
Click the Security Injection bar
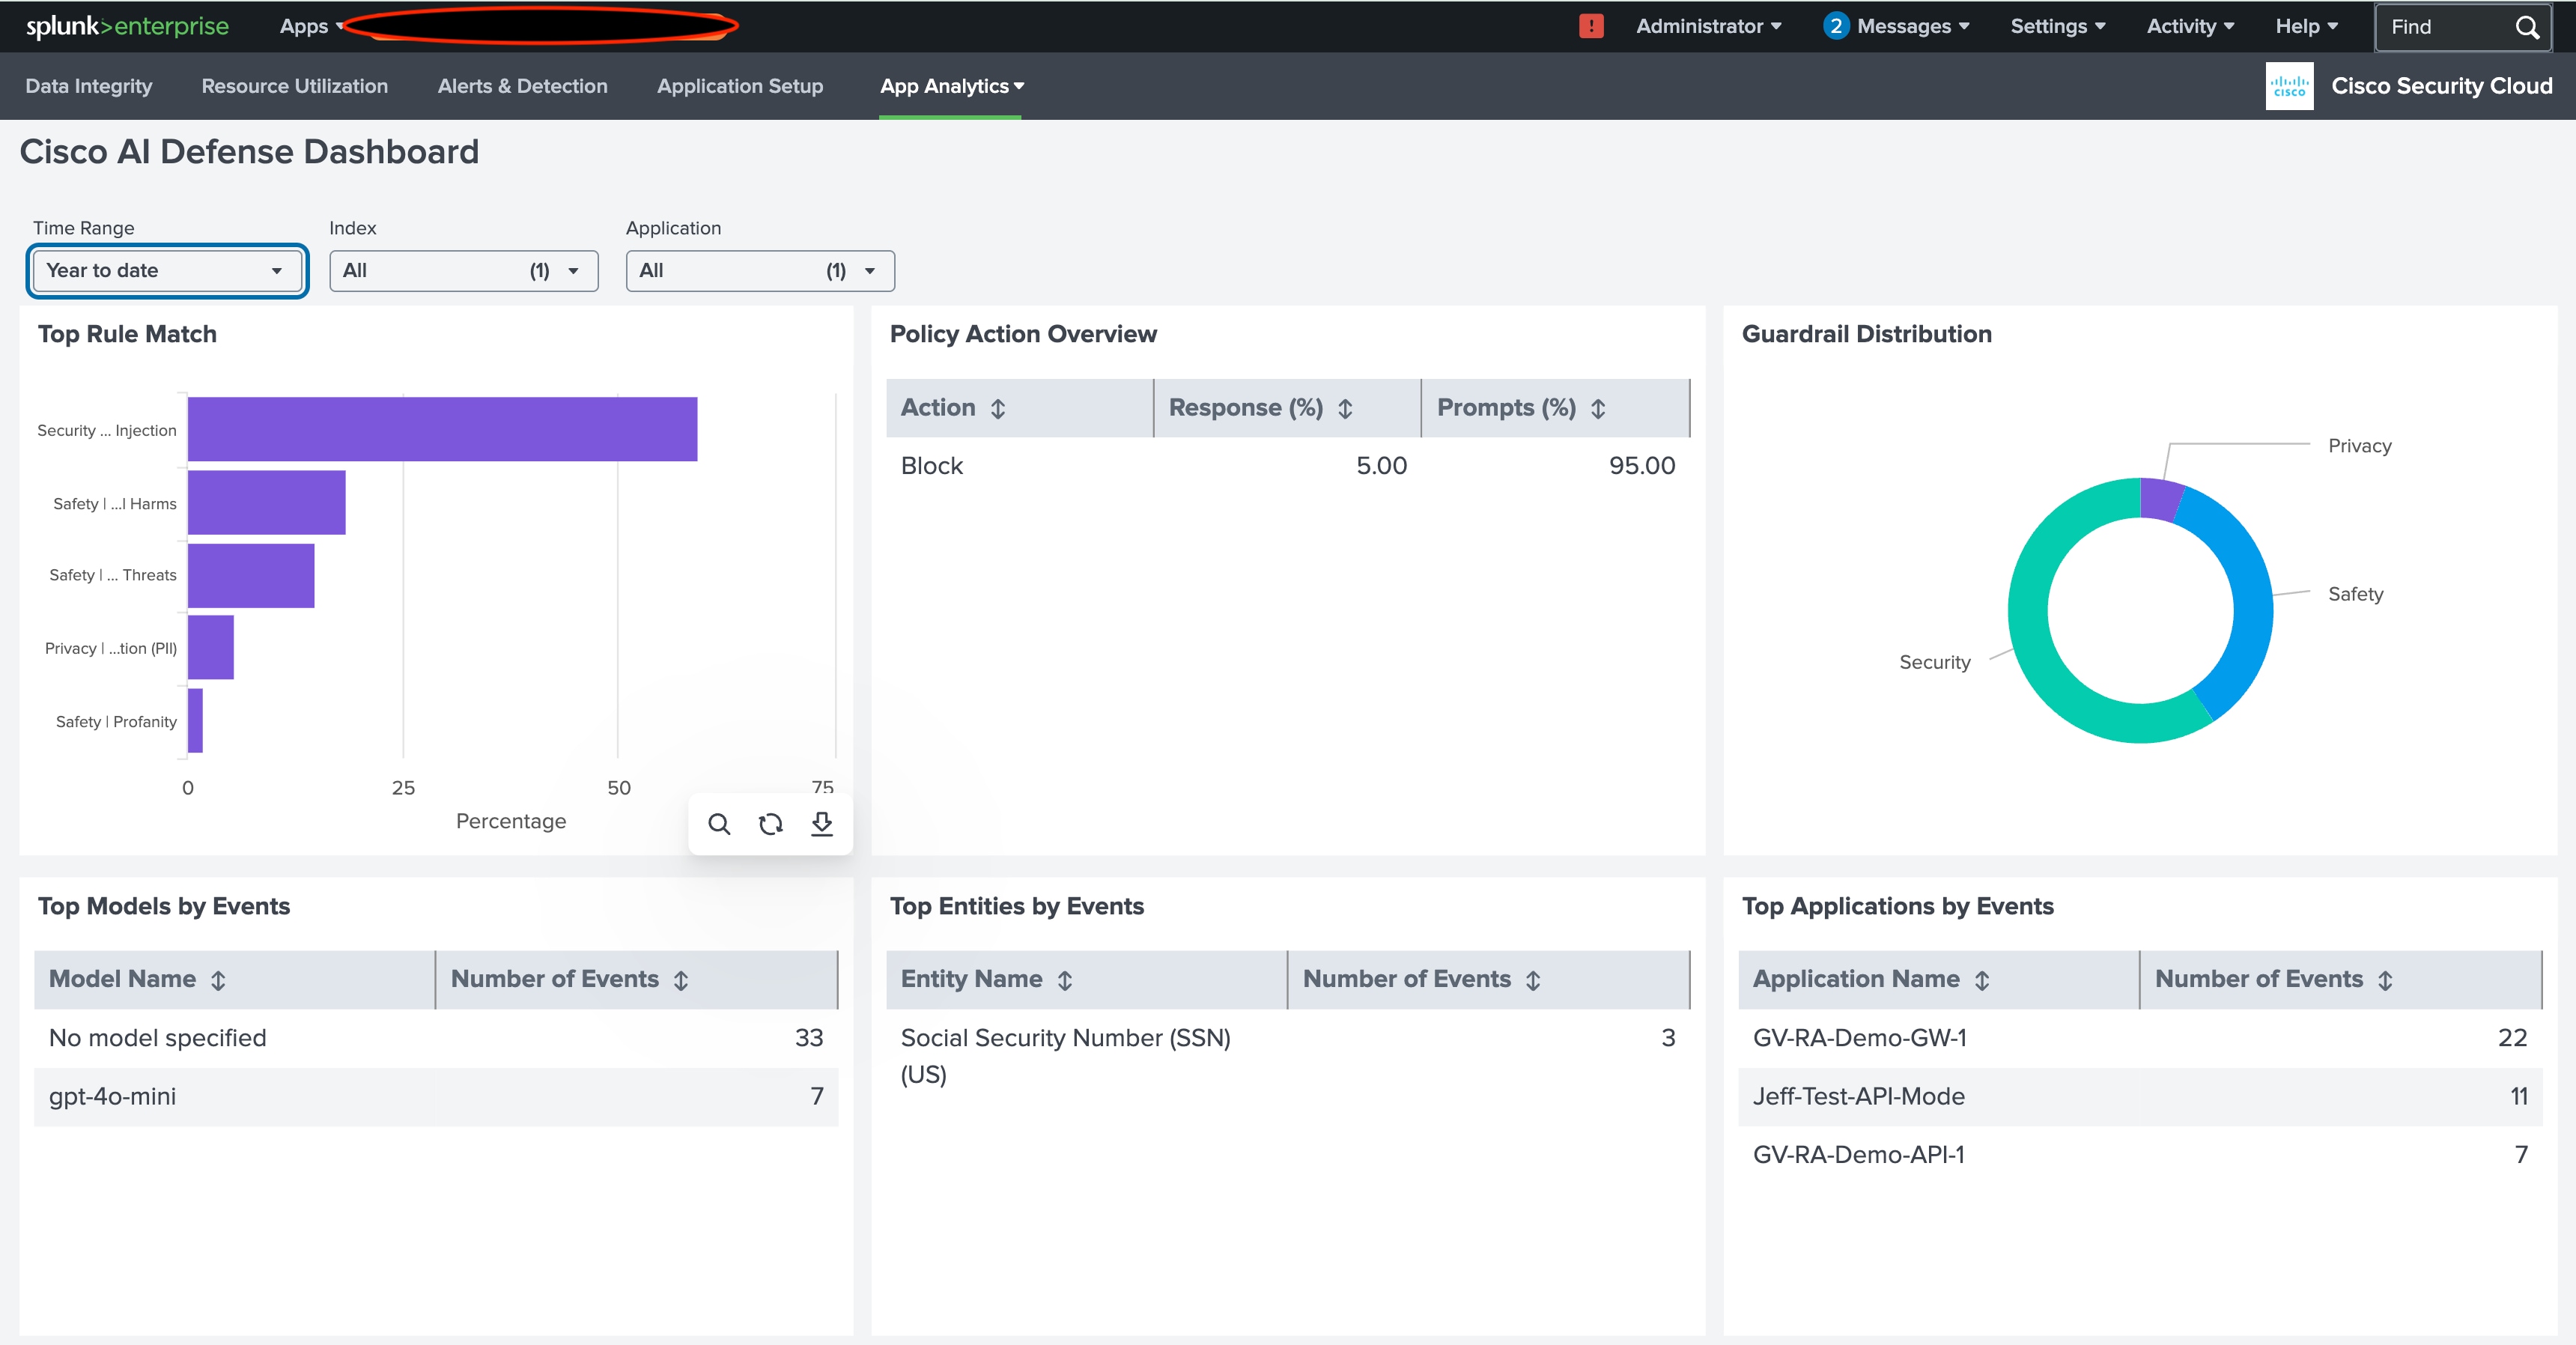pos(442,429)
